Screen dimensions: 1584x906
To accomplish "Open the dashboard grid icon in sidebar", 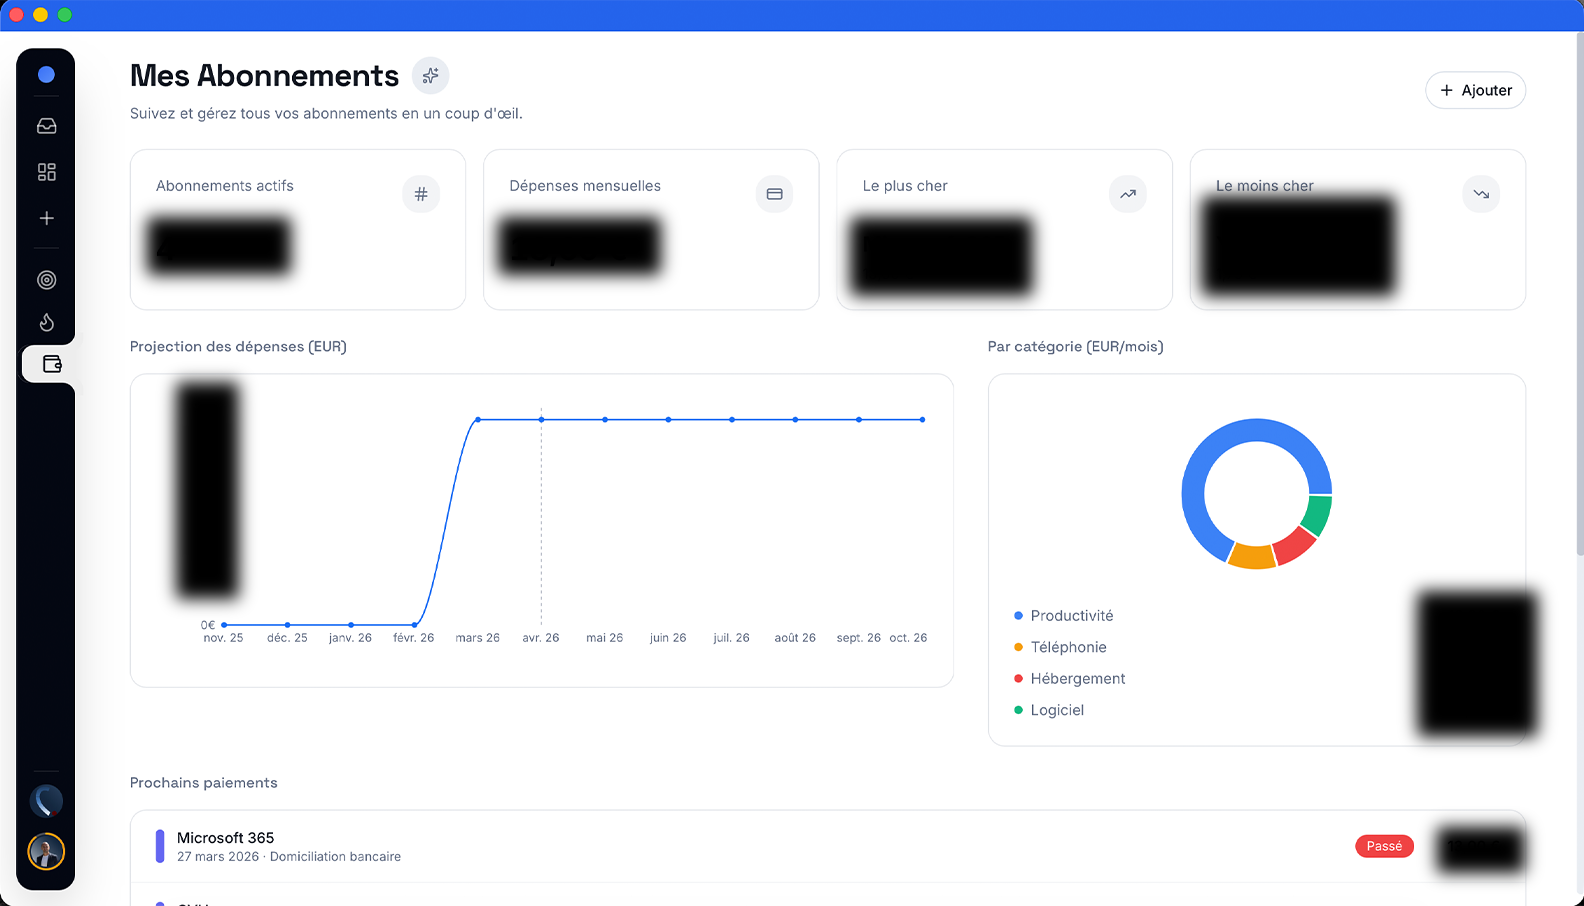I will [46, 172].
